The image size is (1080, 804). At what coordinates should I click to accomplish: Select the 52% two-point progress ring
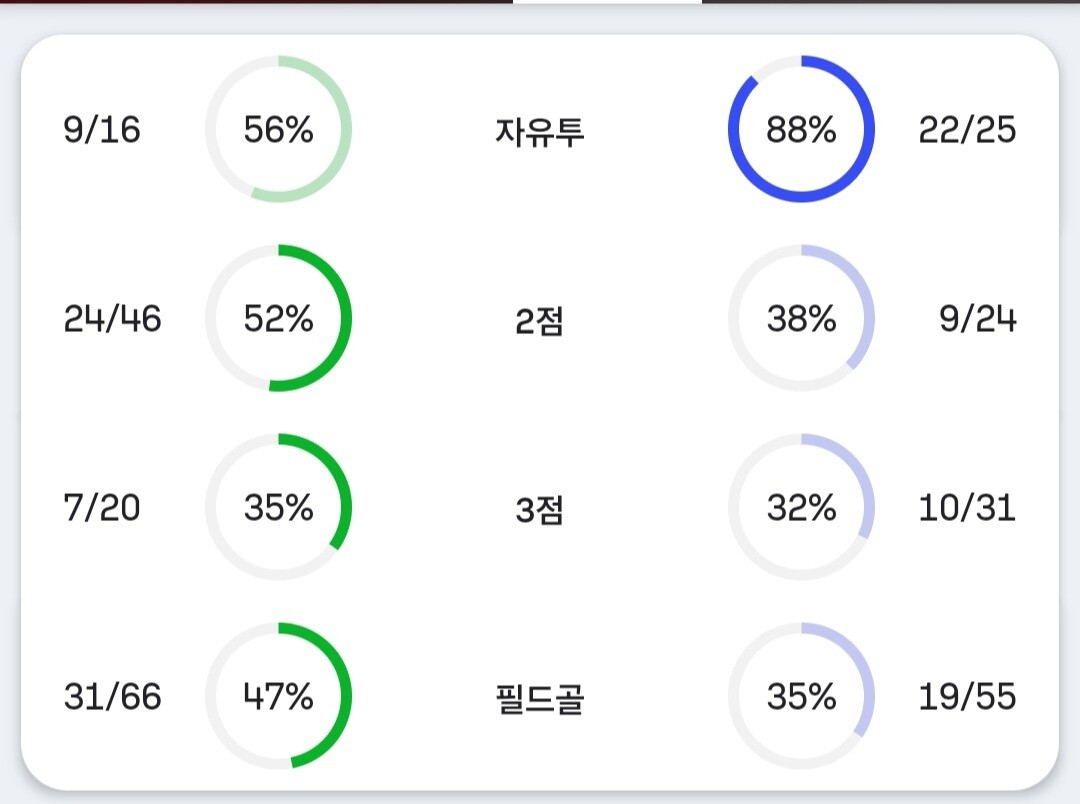[278, 318]
